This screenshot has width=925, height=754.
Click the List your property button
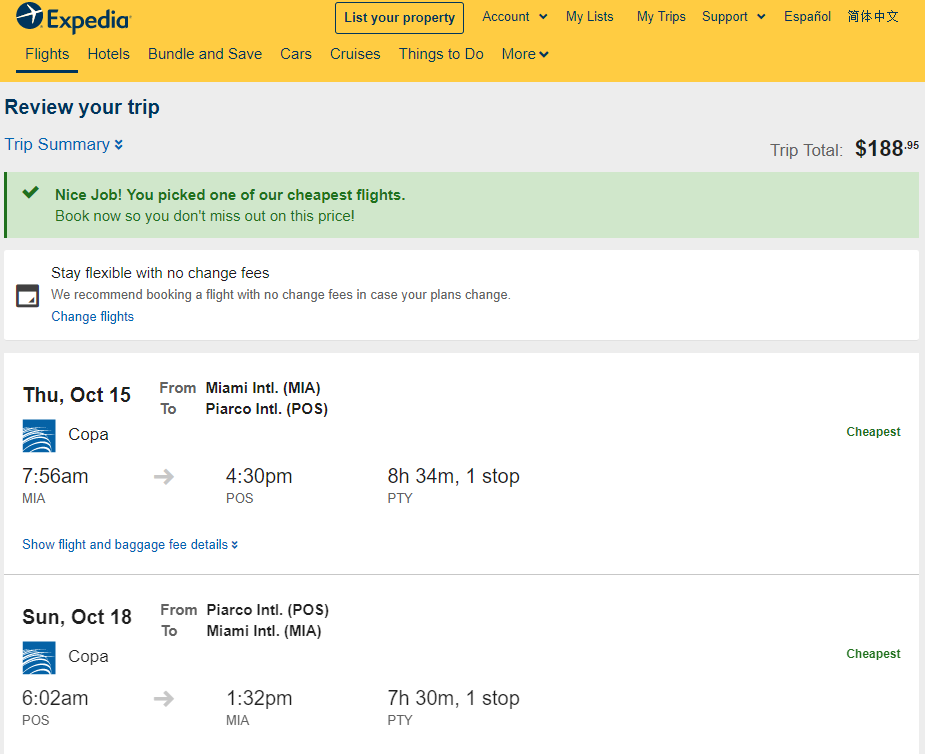click(399, 18)
